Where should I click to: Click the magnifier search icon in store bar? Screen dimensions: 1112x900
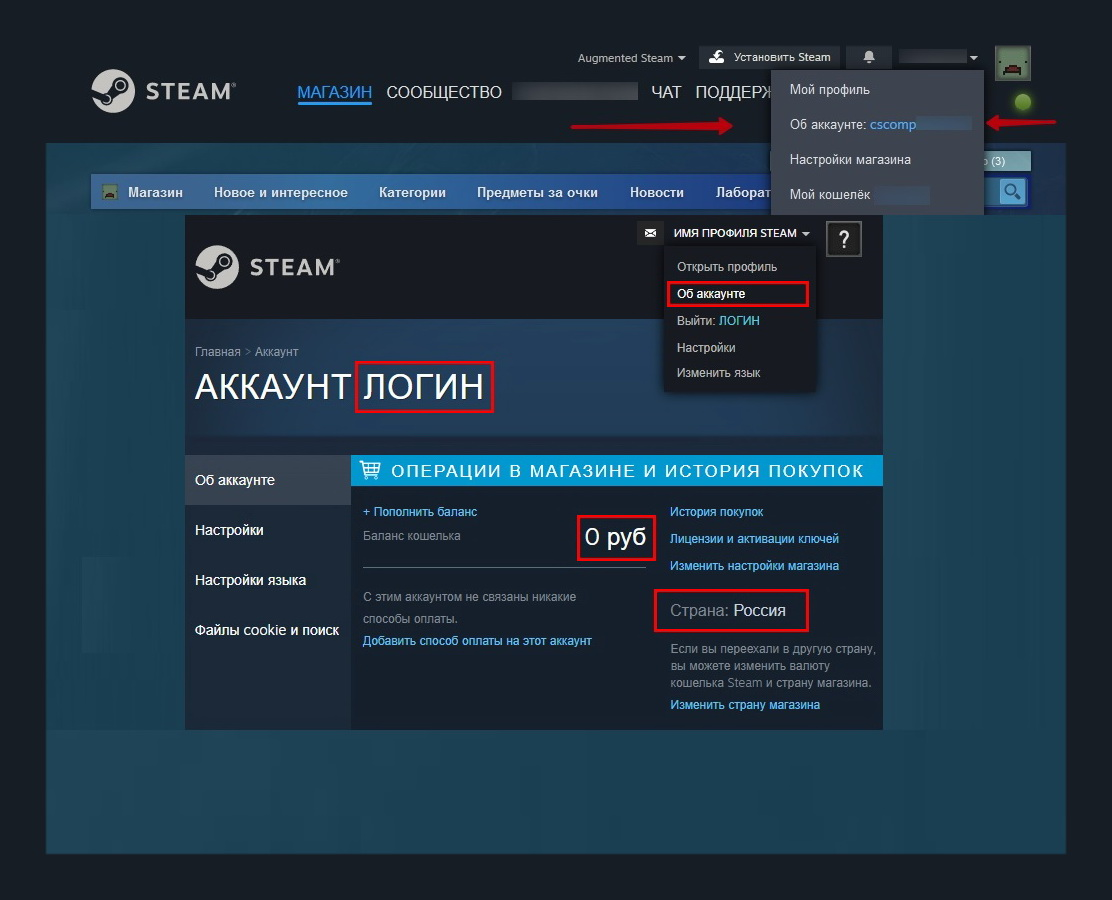[1012, 191]
